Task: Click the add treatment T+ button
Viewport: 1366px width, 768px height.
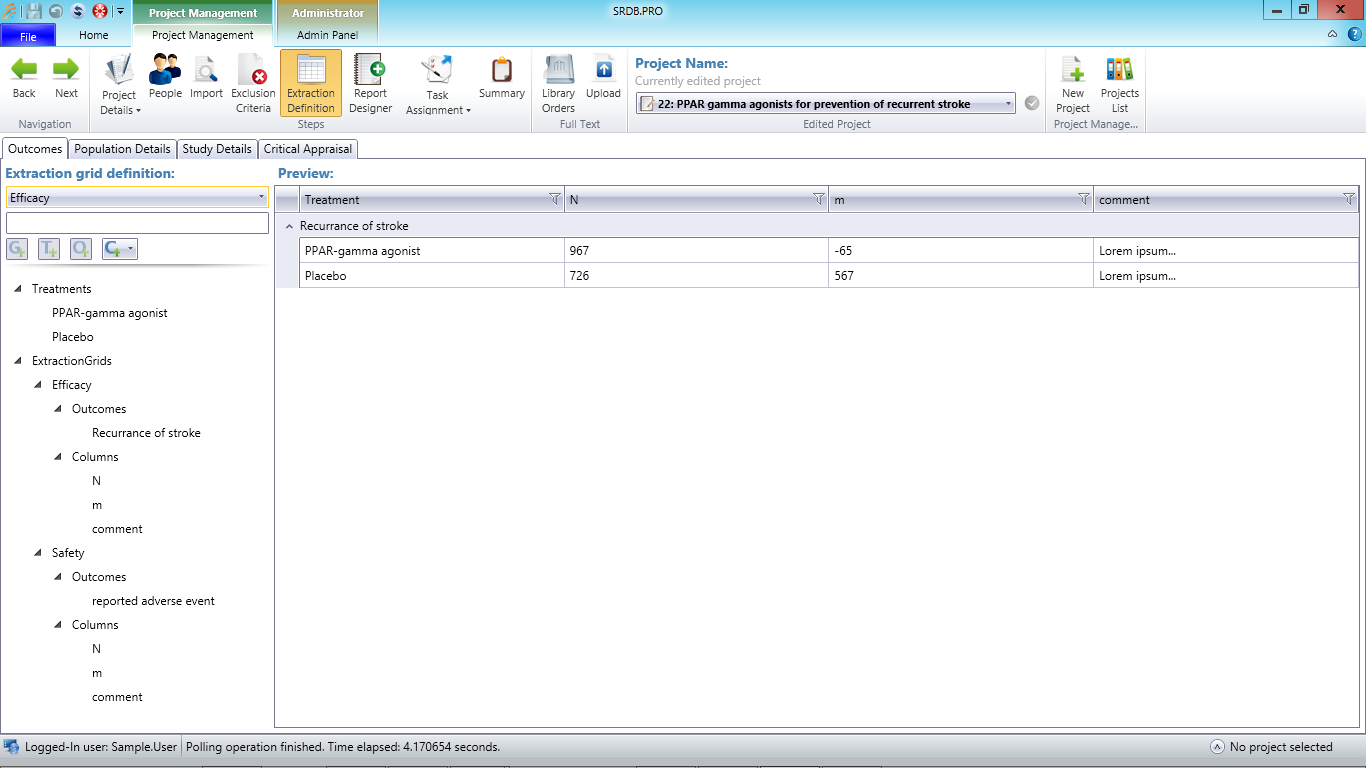Action: (x=49, y=249)
